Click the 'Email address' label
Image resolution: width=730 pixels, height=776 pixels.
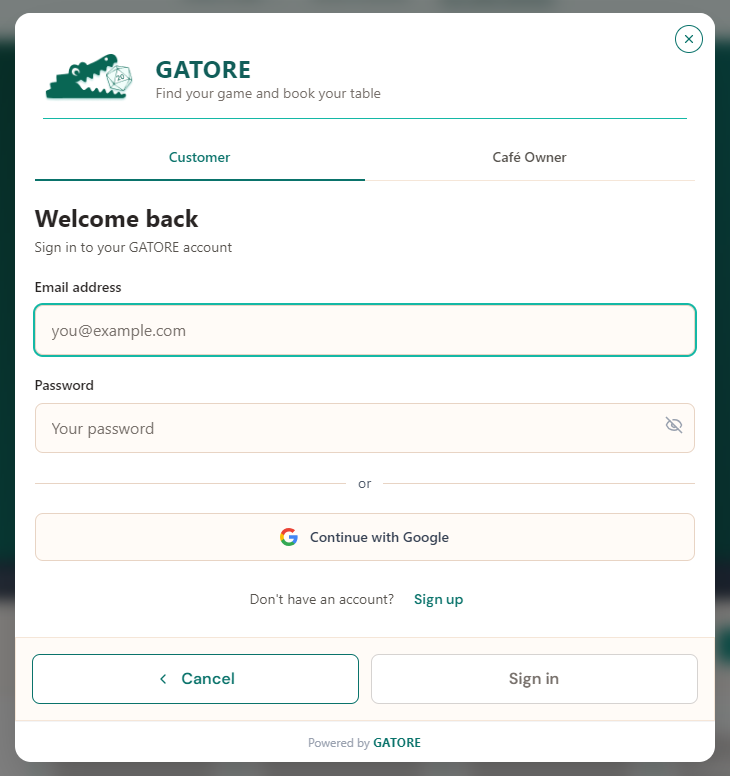(78, 288)
